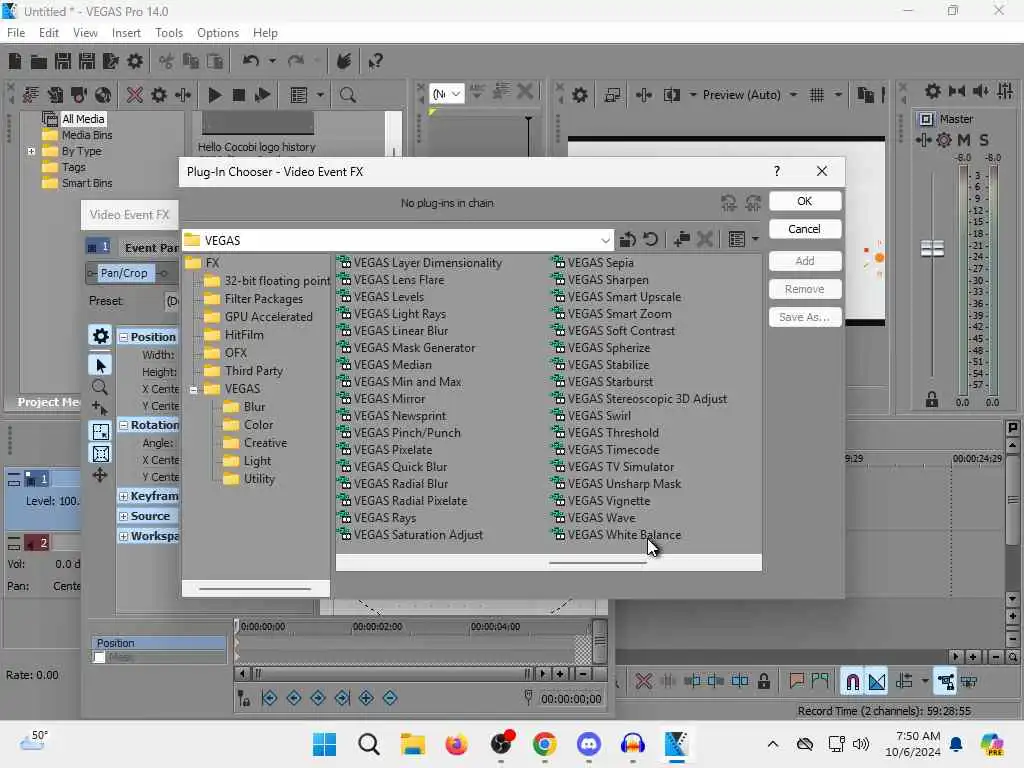Open the Options menu
Image resolution: width=1024 pixels, height=768 pixels.
coord(217,33)
